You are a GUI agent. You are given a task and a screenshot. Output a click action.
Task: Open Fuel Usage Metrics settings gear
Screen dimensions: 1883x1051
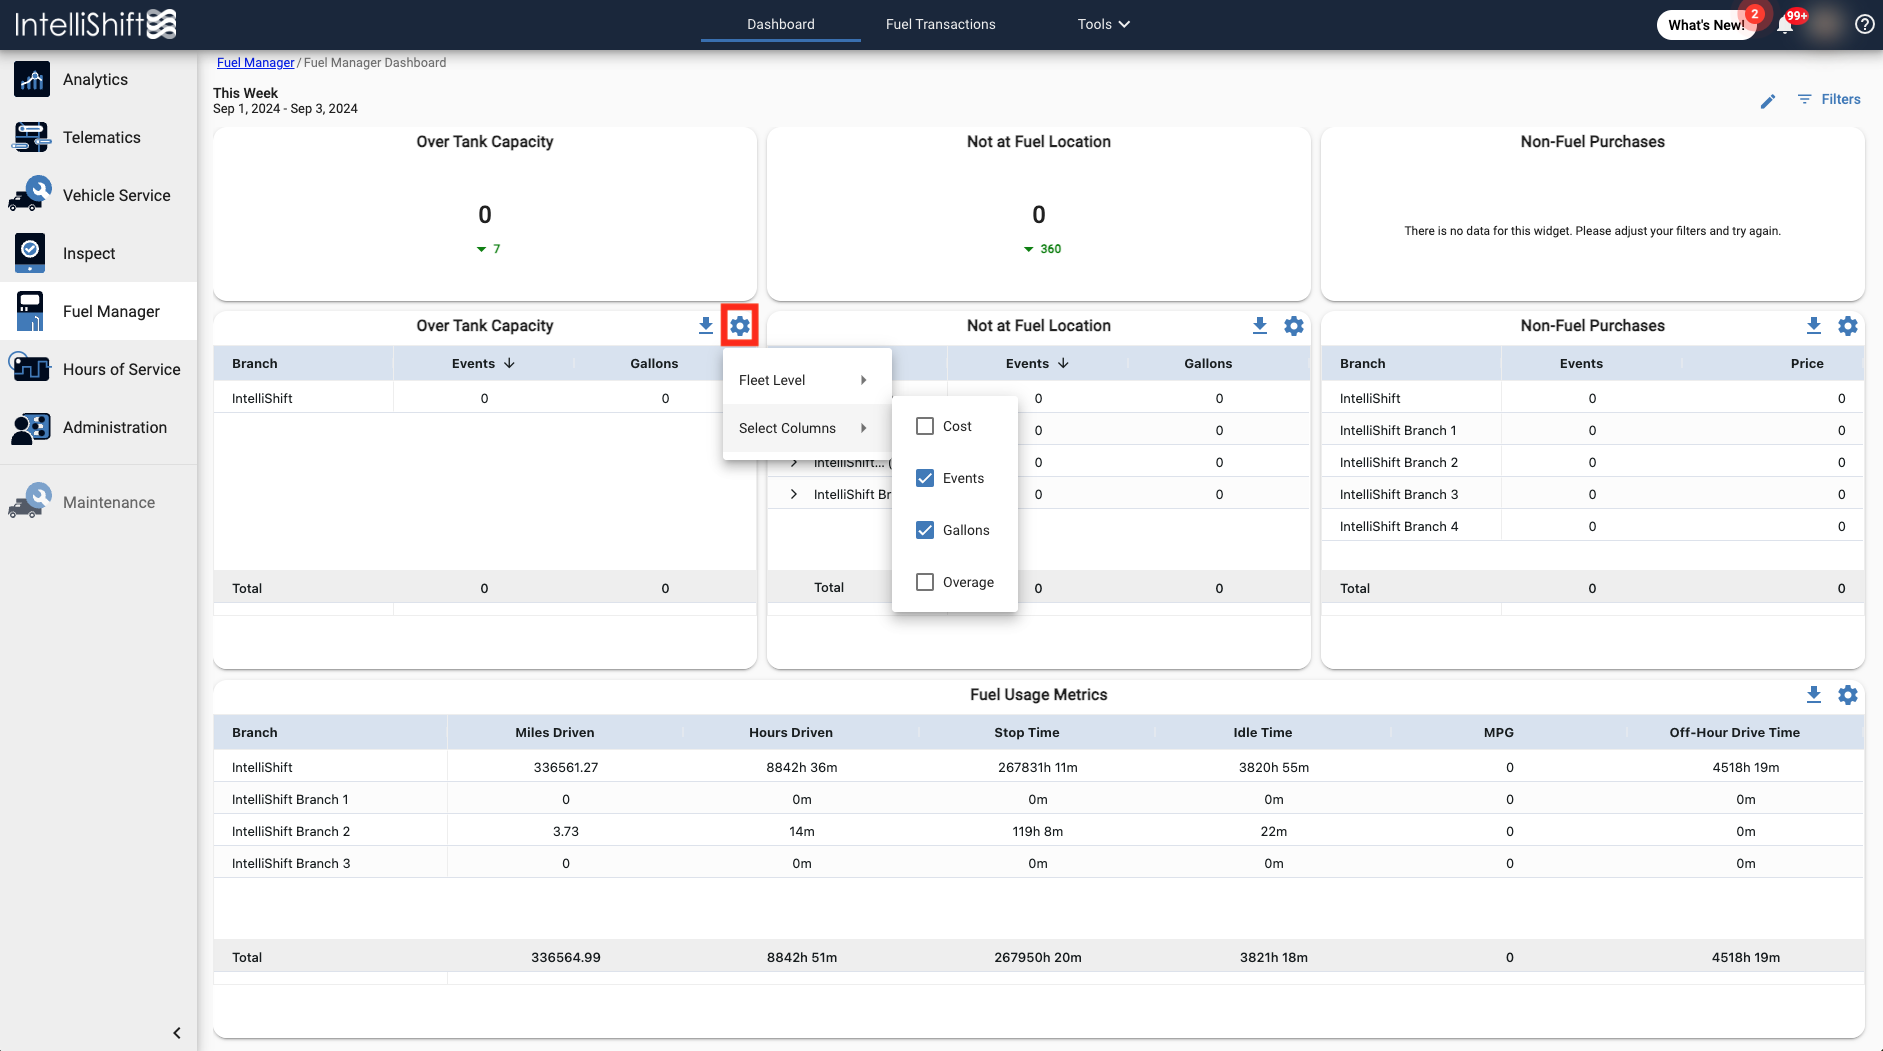[x=1848, y=695]
